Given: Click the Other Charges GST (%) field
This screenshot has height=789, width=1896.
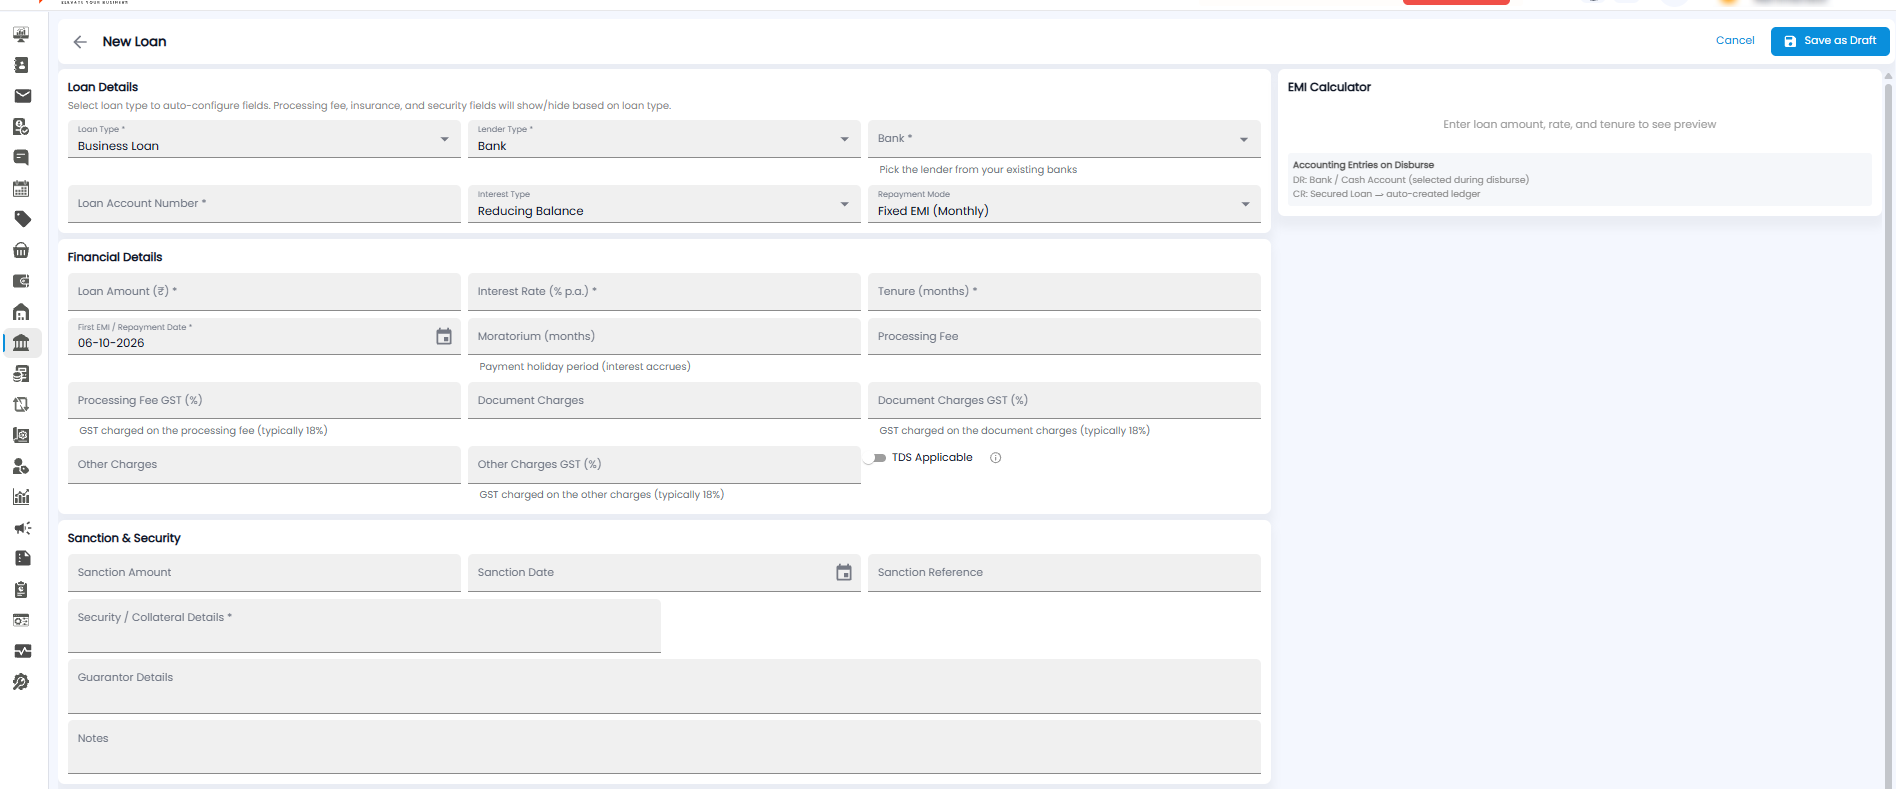Looking at the screenshot, I should coord(664,465).
